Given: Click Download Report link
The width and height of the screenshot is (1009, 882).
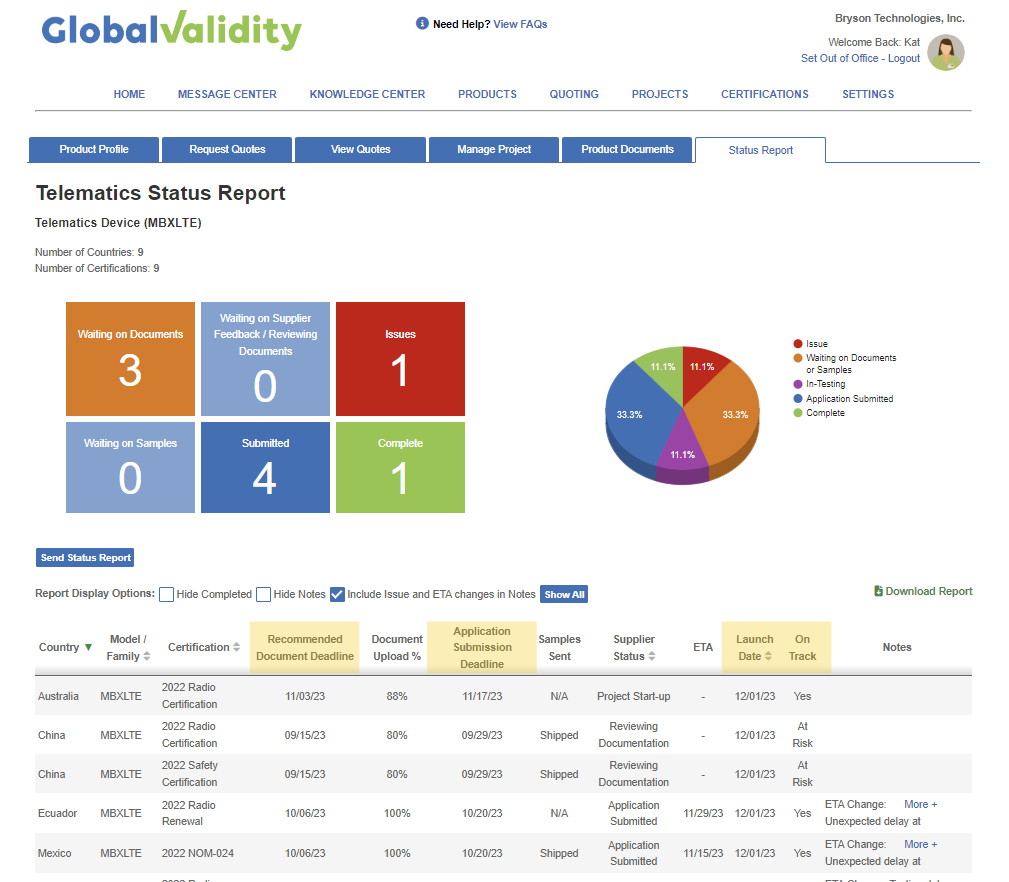Looking at the screenshot, I should pyautogui.click(x=929, y=591).
